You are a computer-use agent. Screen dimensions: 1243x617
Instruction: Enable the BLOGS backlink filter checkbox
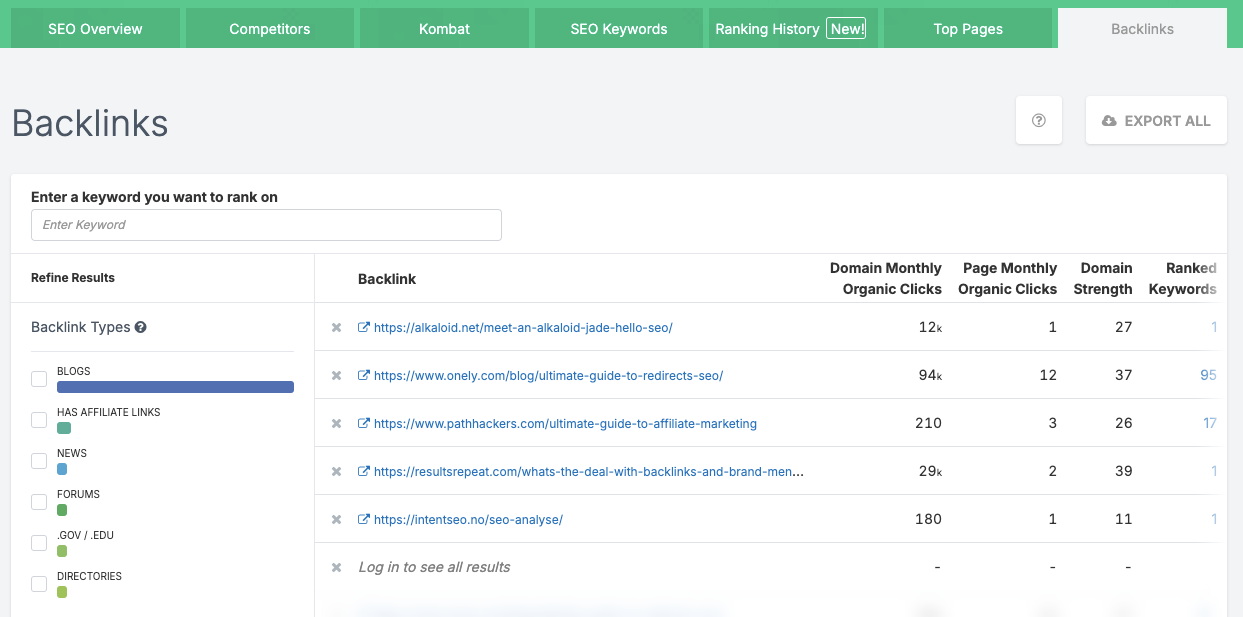(x=38, y=379)
